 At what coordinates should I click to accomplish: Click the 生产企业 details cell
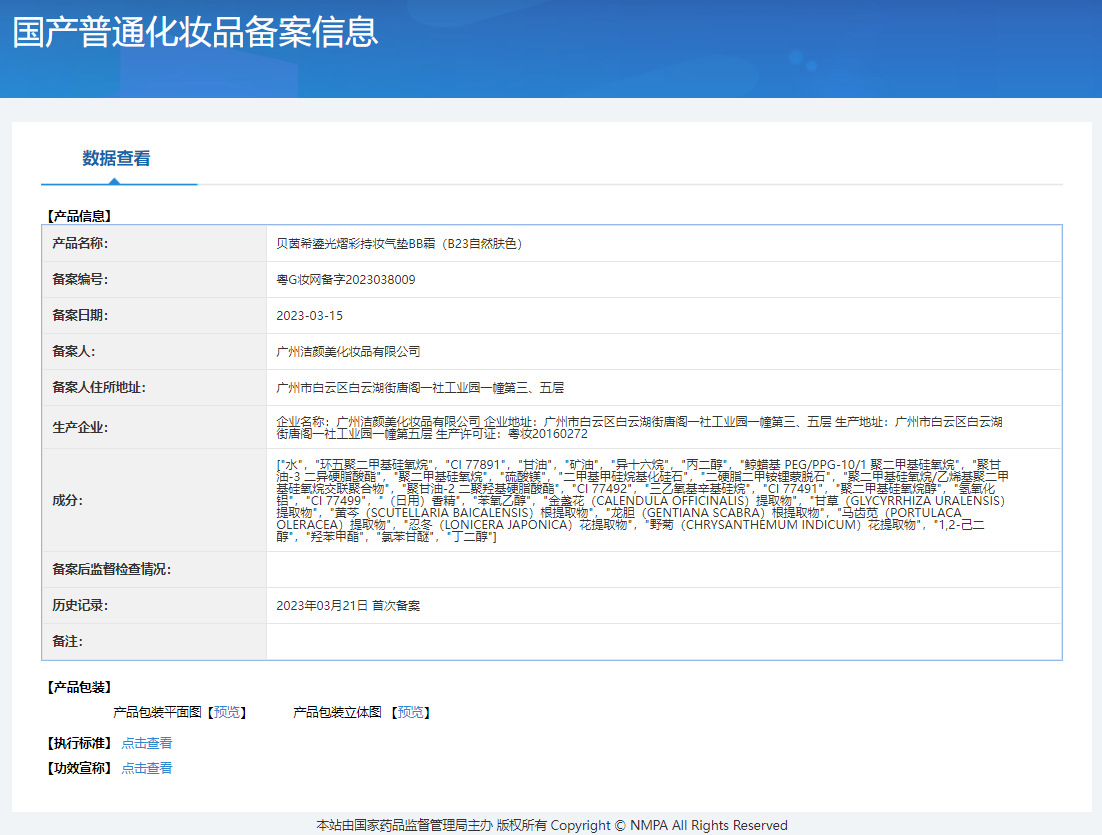pos(640,428)
